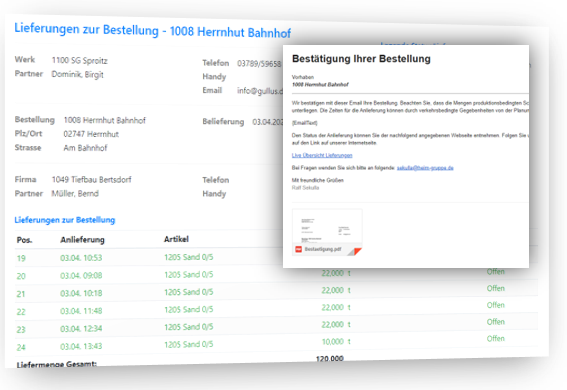
Task: Click the phone number 03789/59658
Action: [259, 64]
